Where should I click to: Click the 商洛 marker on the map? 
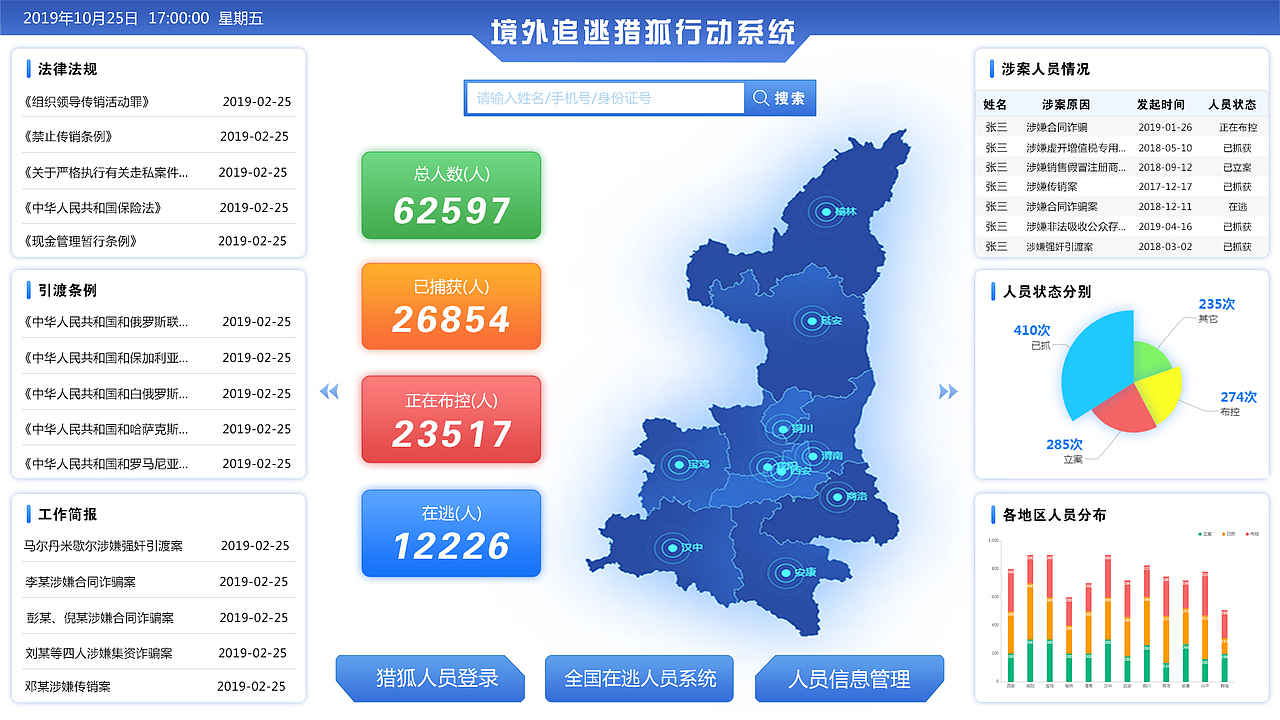[839, 496]
